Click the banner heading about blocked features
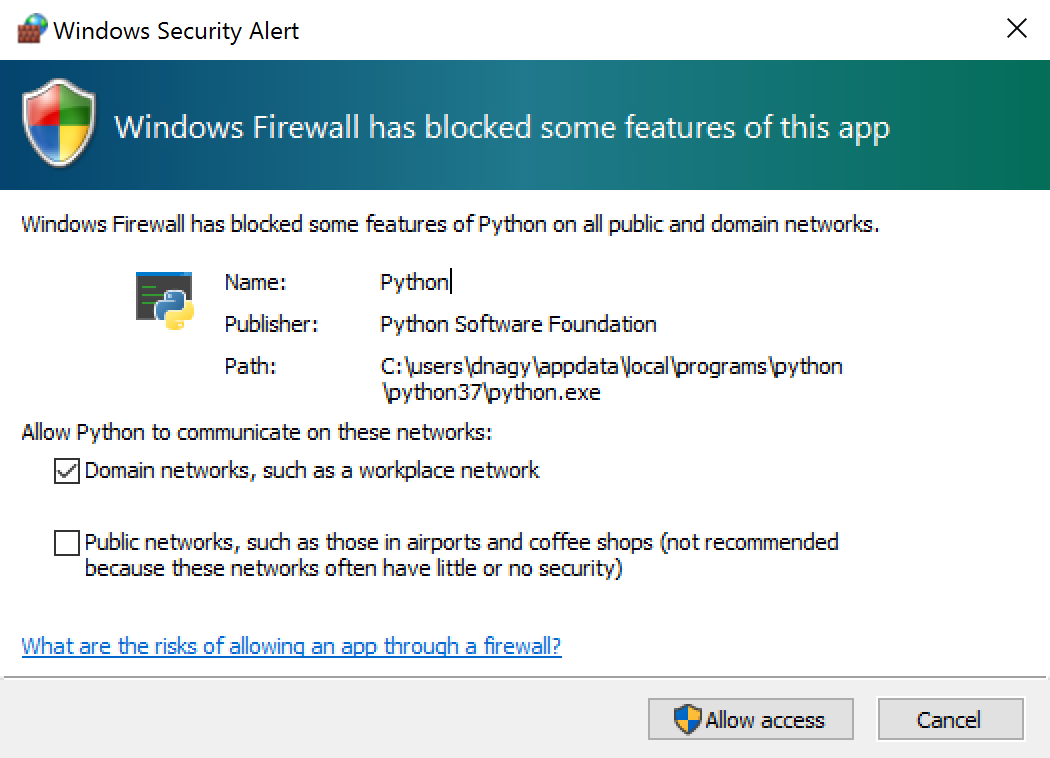Viewport: 1050px width, 758px height. tap(502, 127)
